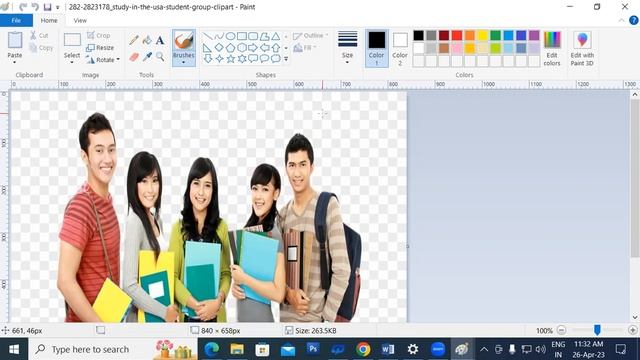Click the zoom out minus button
Screen dimensions: 640x360
click(561, 330)
